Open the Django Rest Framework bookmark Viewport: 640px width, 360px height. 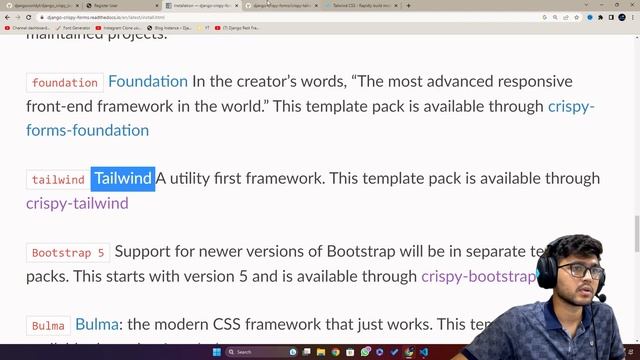[x=237, y=28]
